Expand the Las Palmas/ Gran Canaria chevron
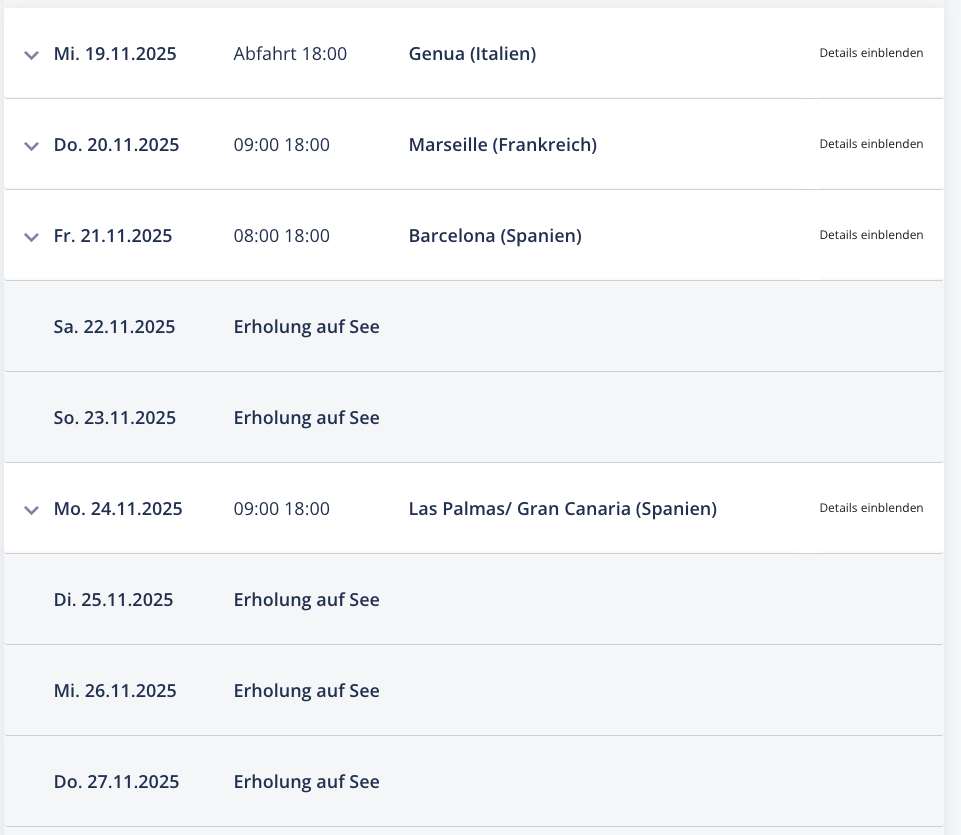Viewport: 961px width, 835px height. coord(31,510)
